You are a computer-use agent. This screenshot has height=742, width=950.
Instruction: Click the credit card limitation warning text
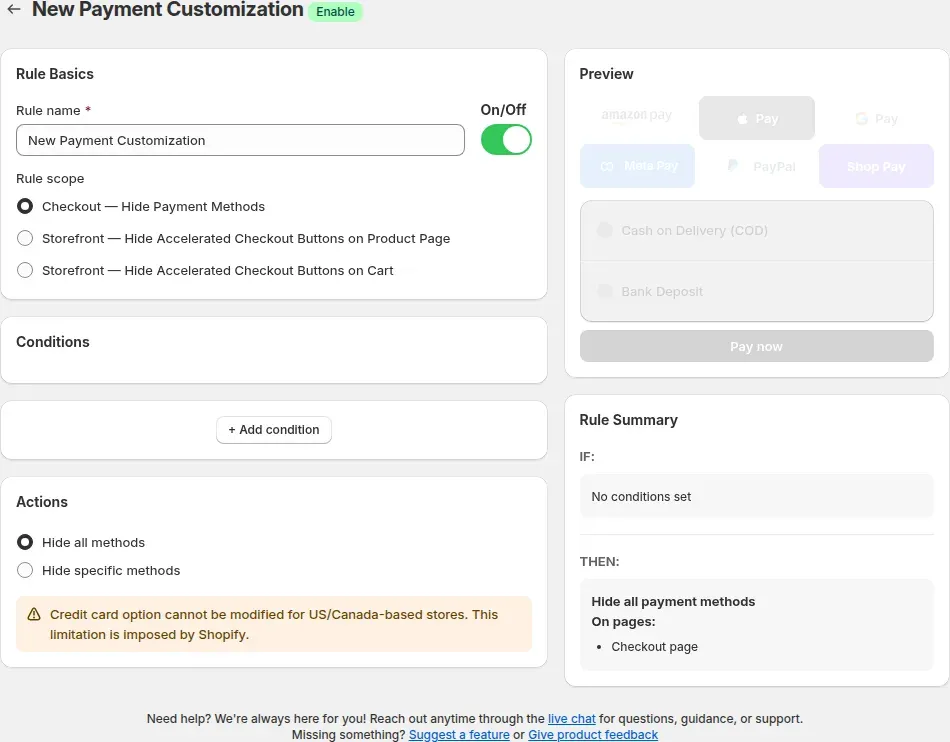[274, 624]
